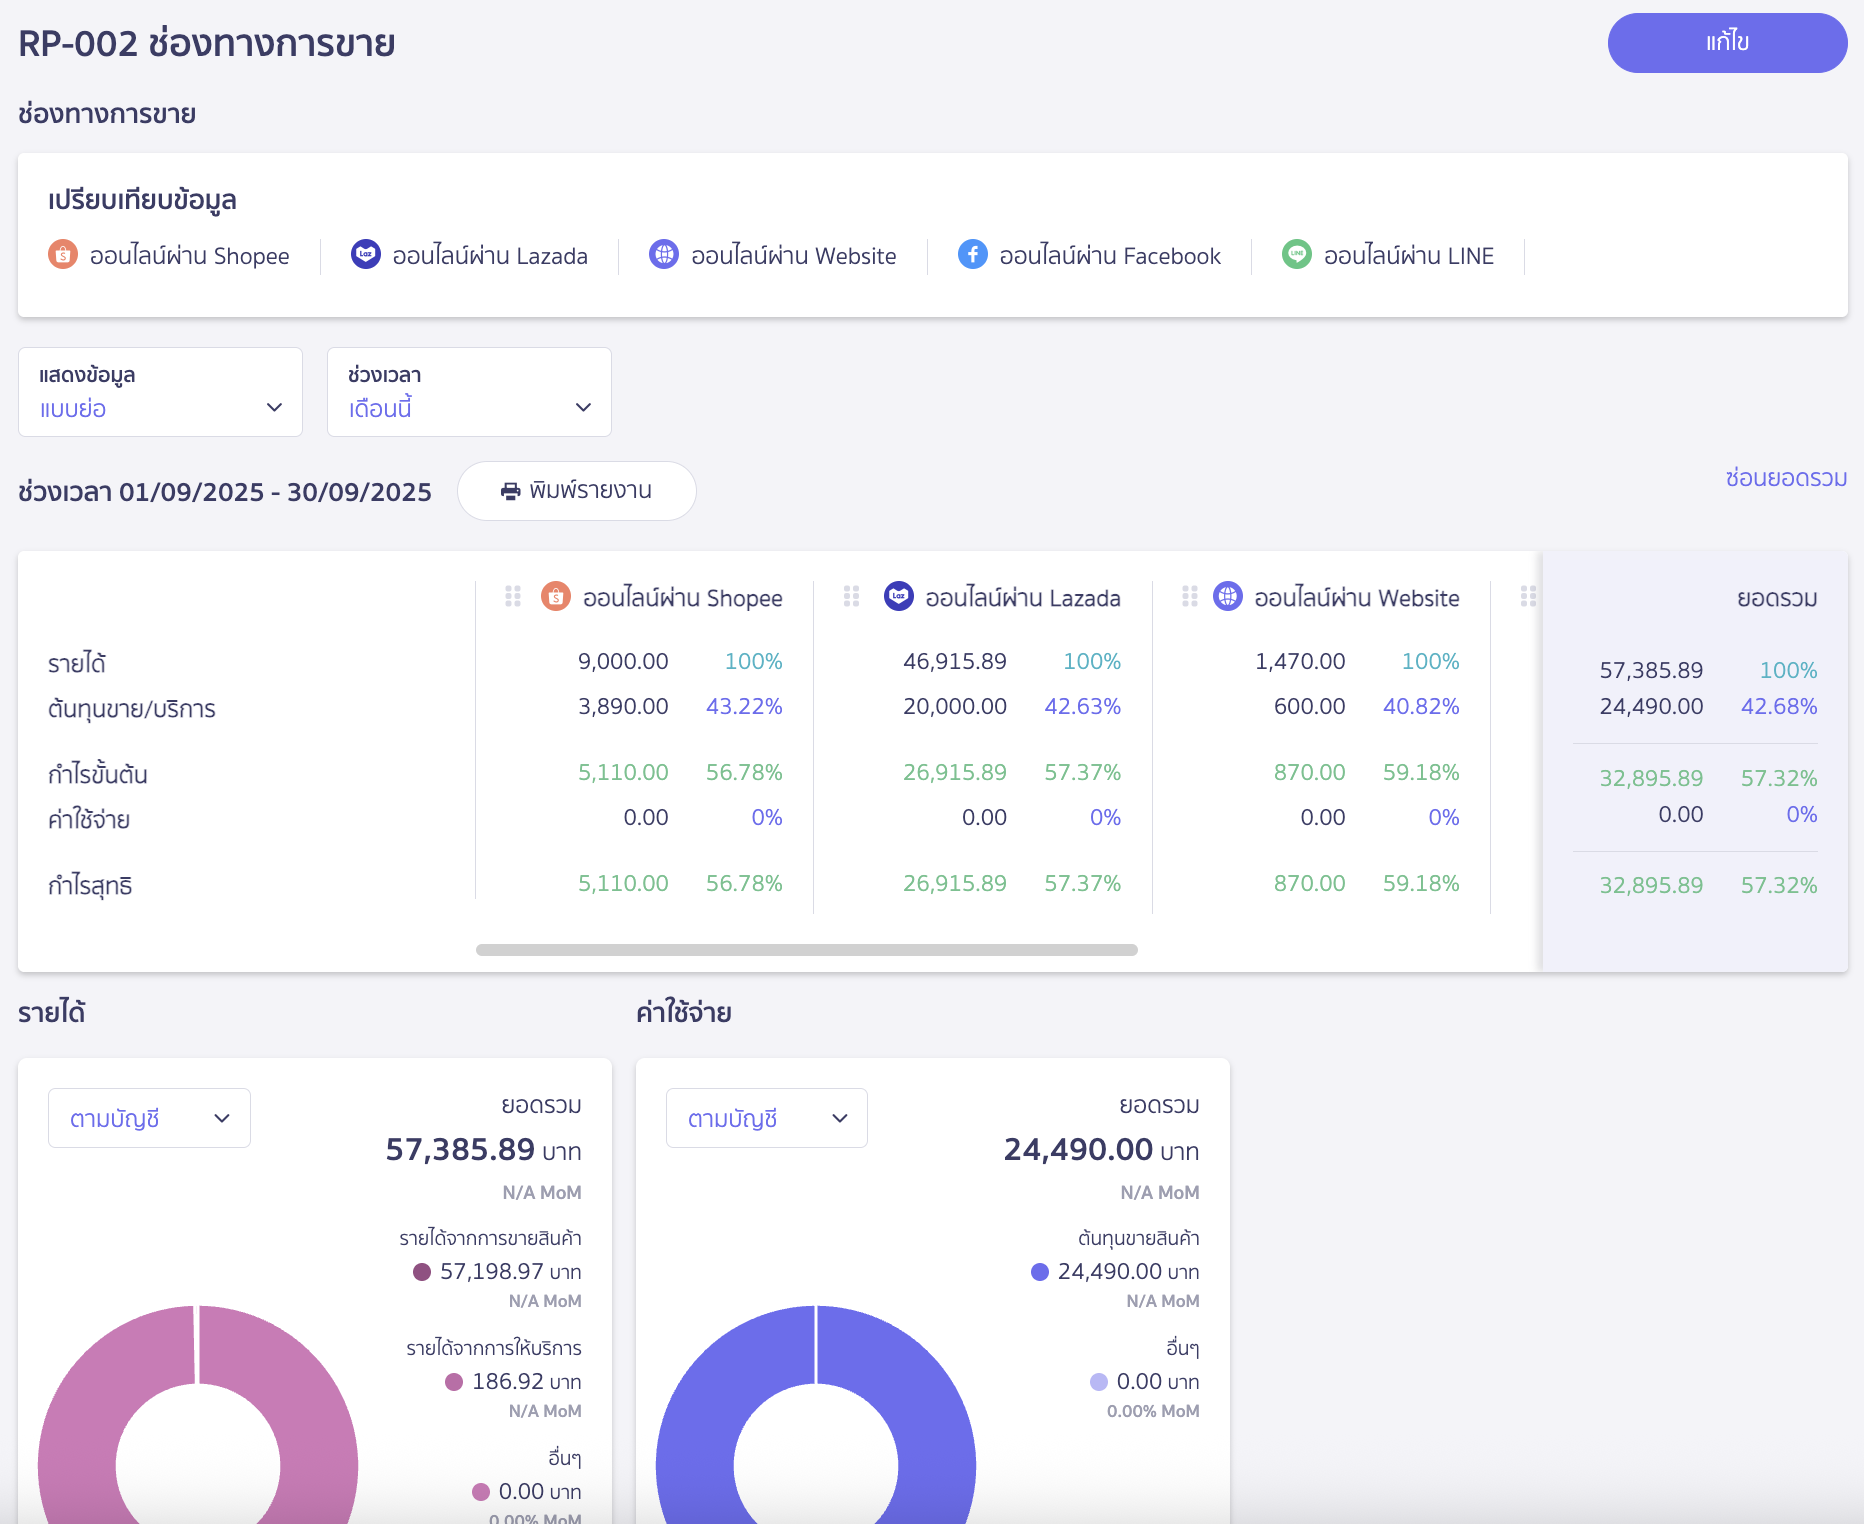Screen dimensions: 1864x1524
Task: Click the drag handle beside Lazada column
Action: (x=852, y=597)
